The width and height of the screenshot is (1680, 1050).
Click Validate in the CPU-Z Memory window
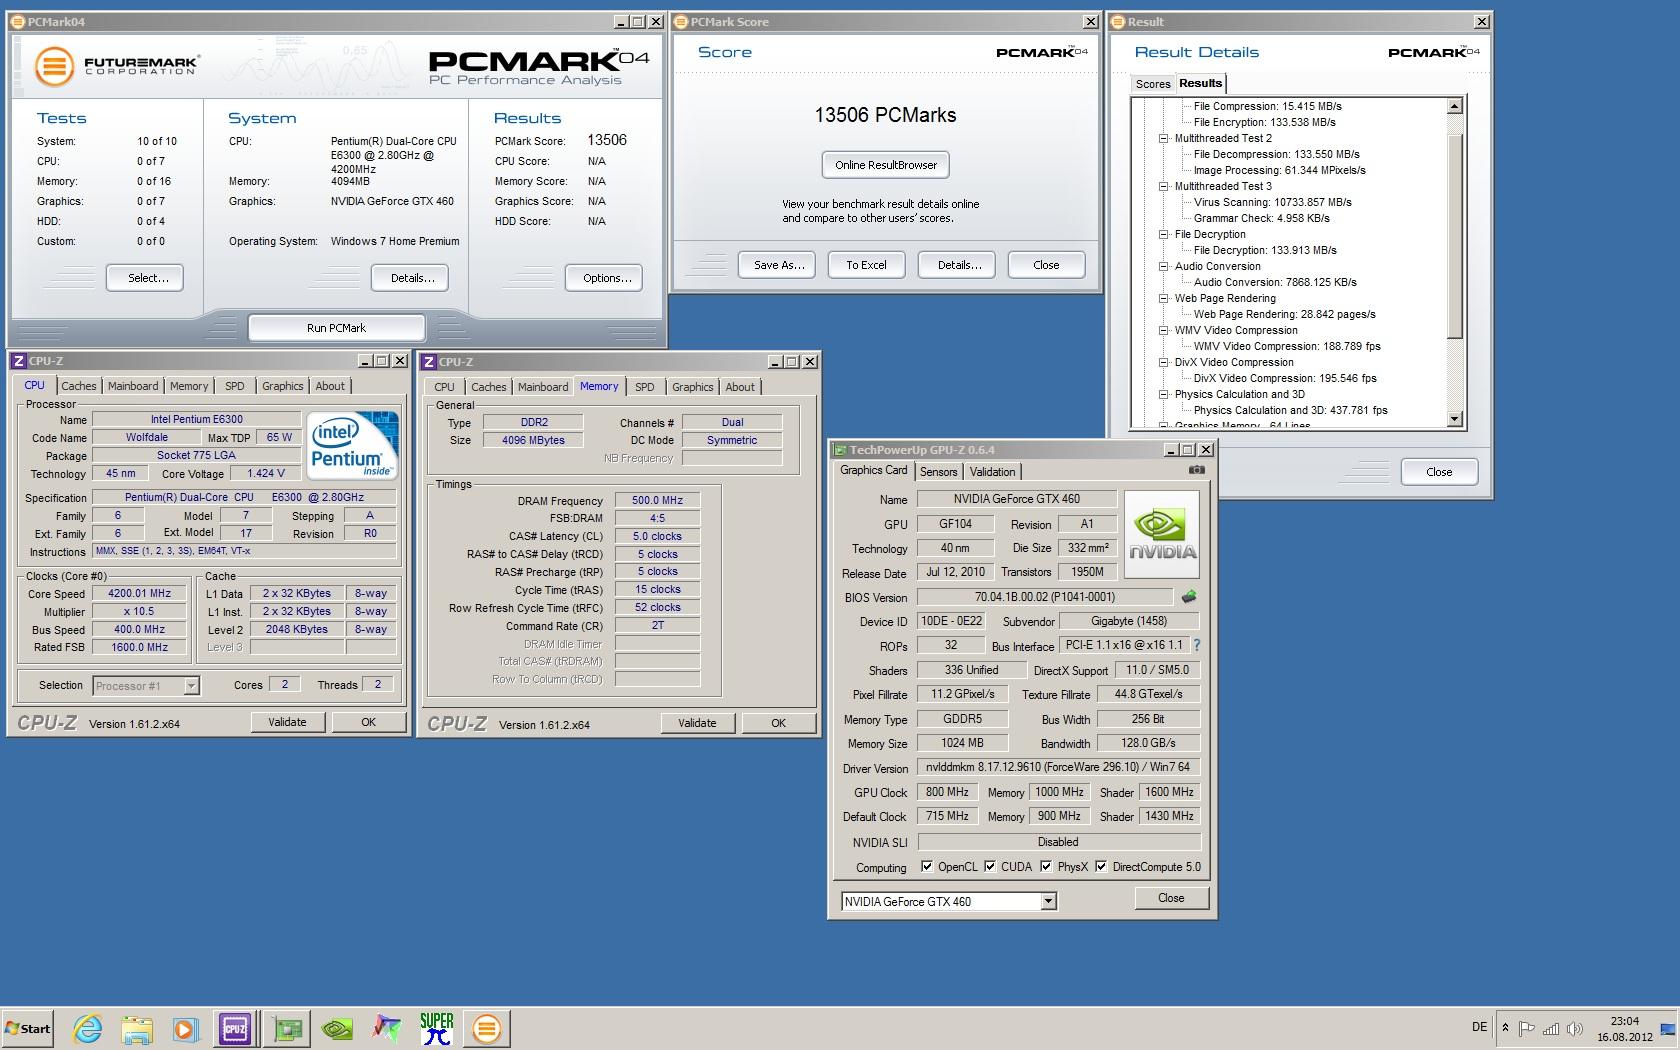tap(697, 723)
